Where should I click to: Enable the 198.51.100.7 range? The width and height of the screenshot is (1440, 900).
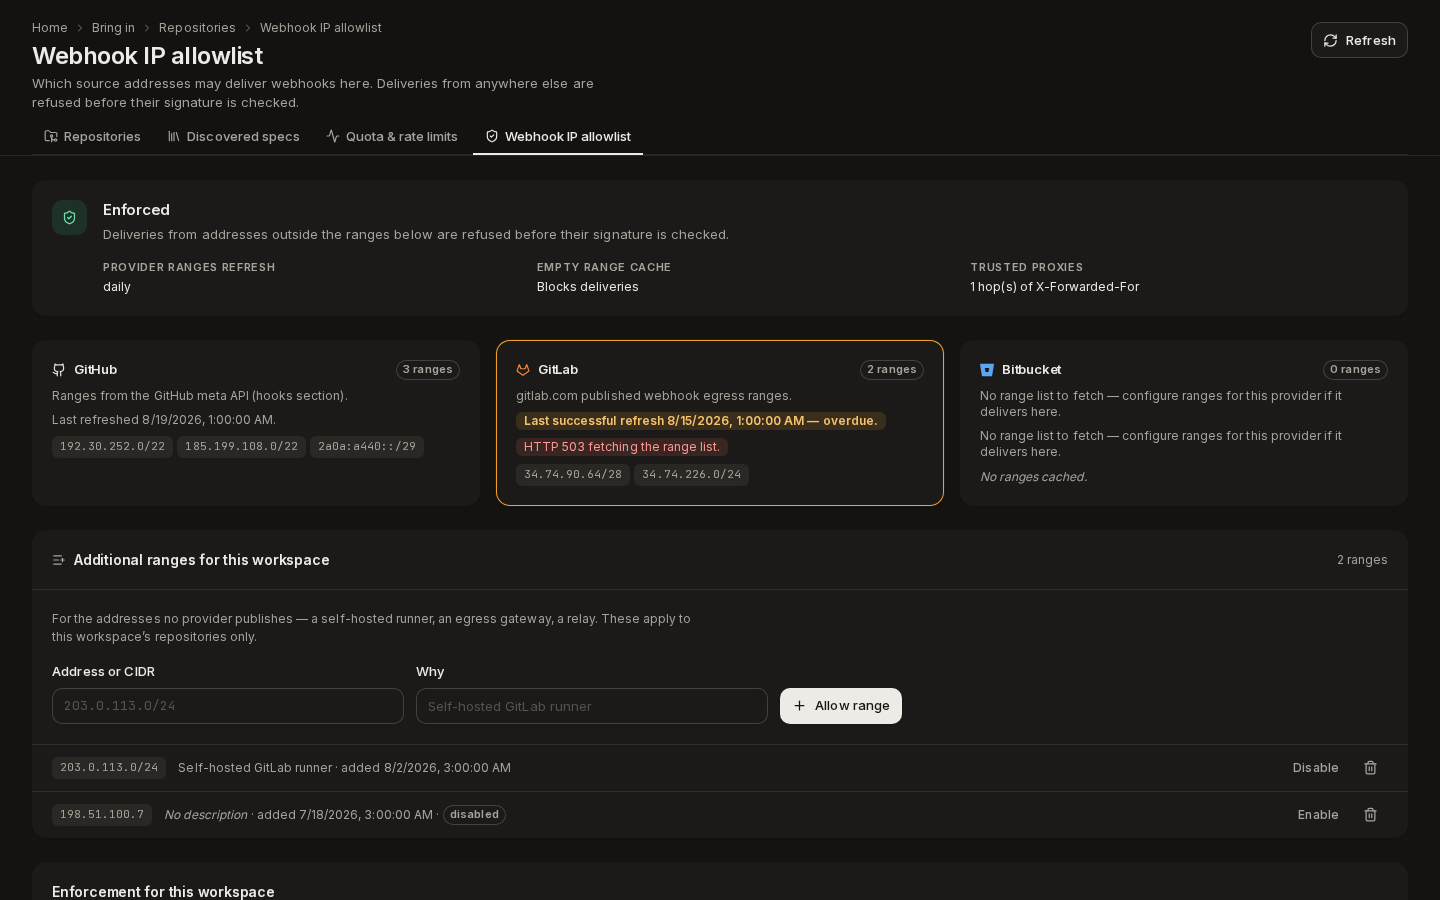click(x=1318, y=815)
